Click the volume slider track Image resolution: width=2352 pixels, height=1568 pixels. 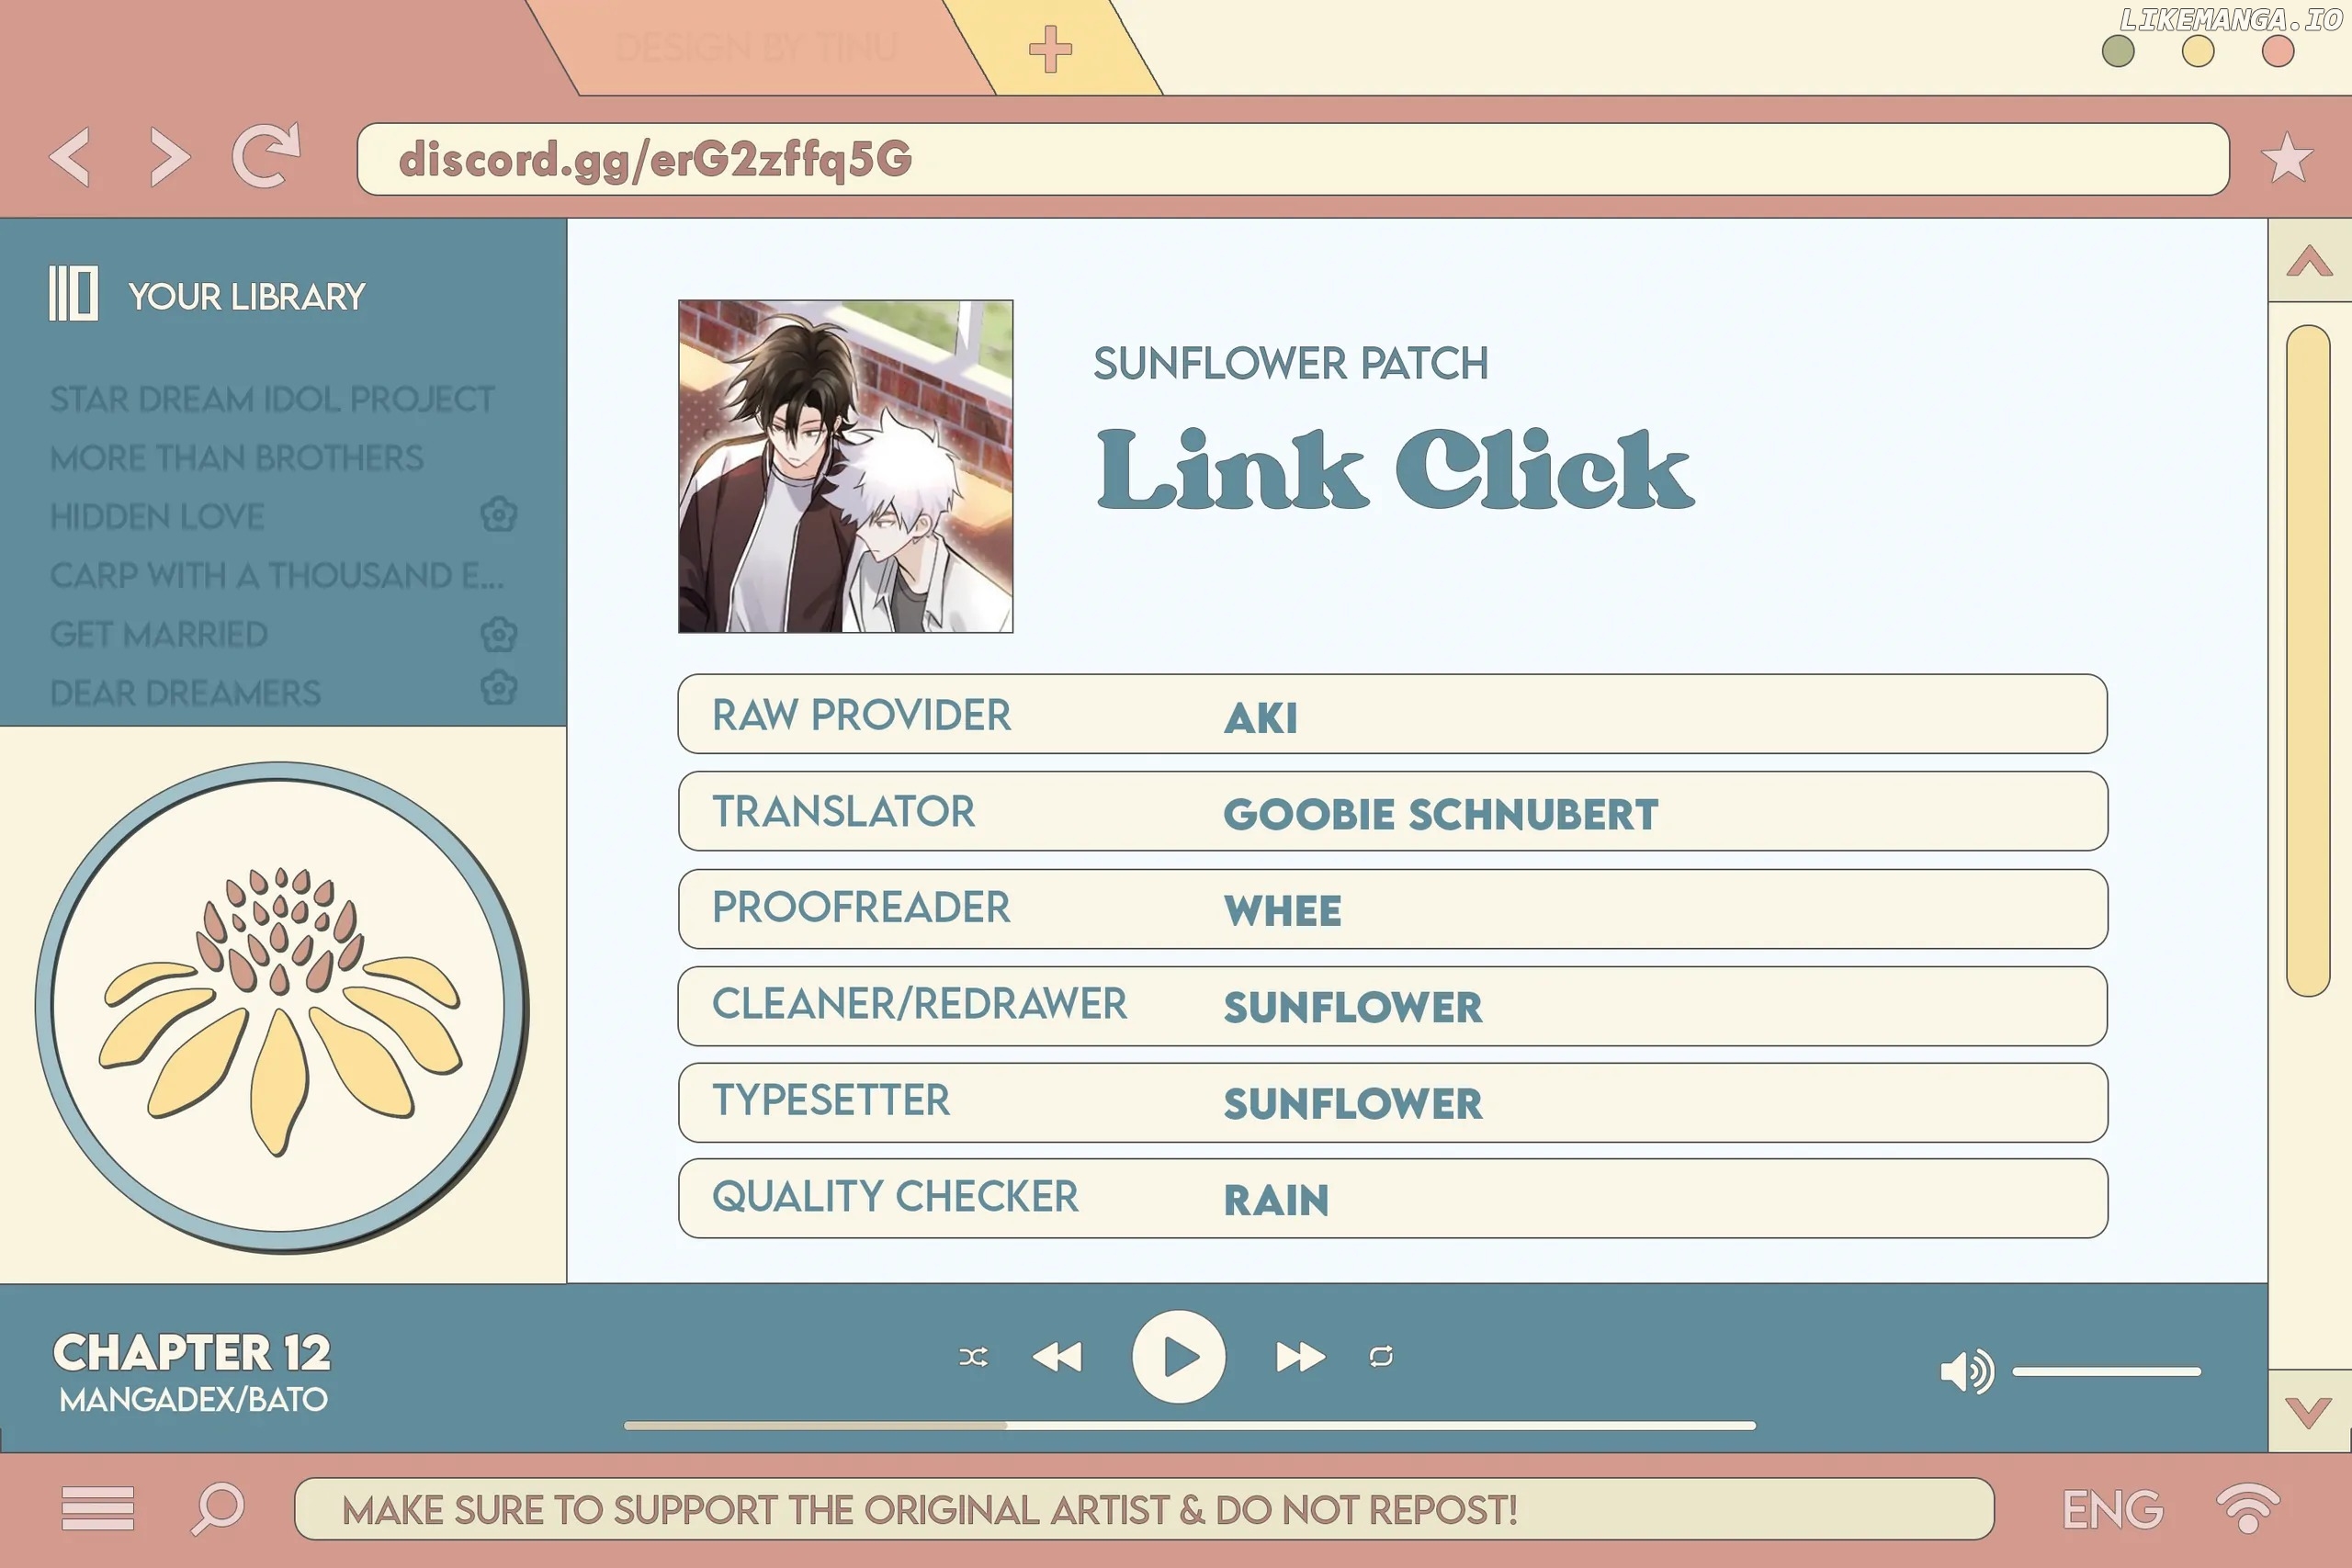[2107, 1371]
